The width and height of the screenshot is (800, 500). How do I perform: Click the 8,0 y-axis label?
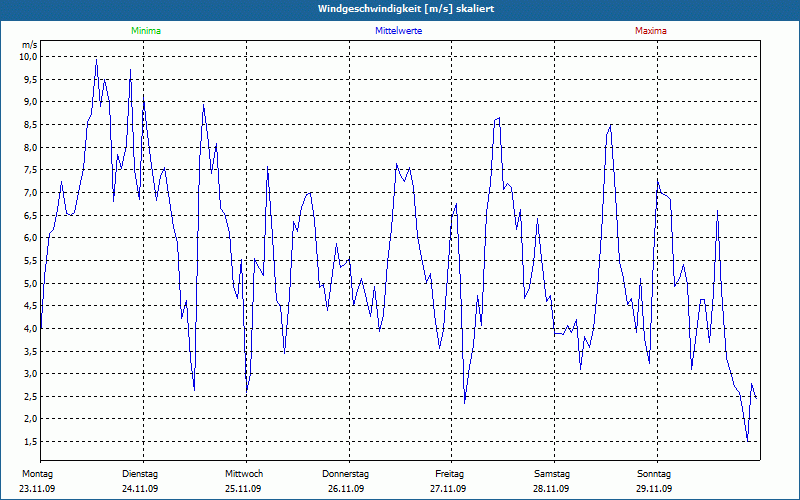point(31,147)
